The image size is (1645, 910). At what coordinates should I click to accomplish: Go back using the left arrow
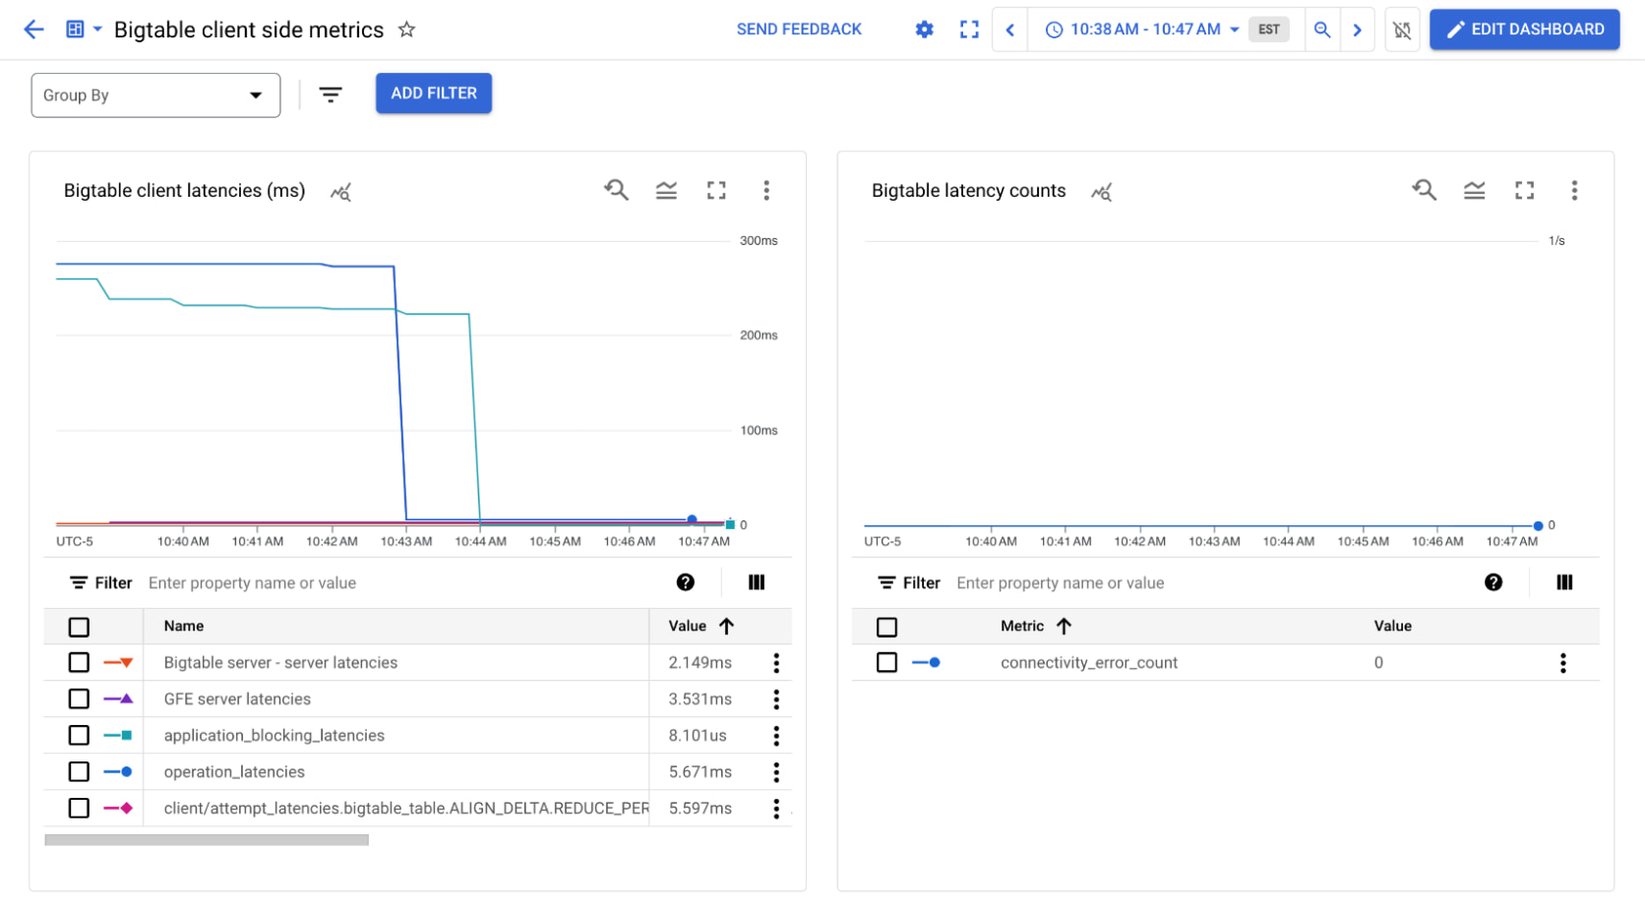click(x=34, y=29)
